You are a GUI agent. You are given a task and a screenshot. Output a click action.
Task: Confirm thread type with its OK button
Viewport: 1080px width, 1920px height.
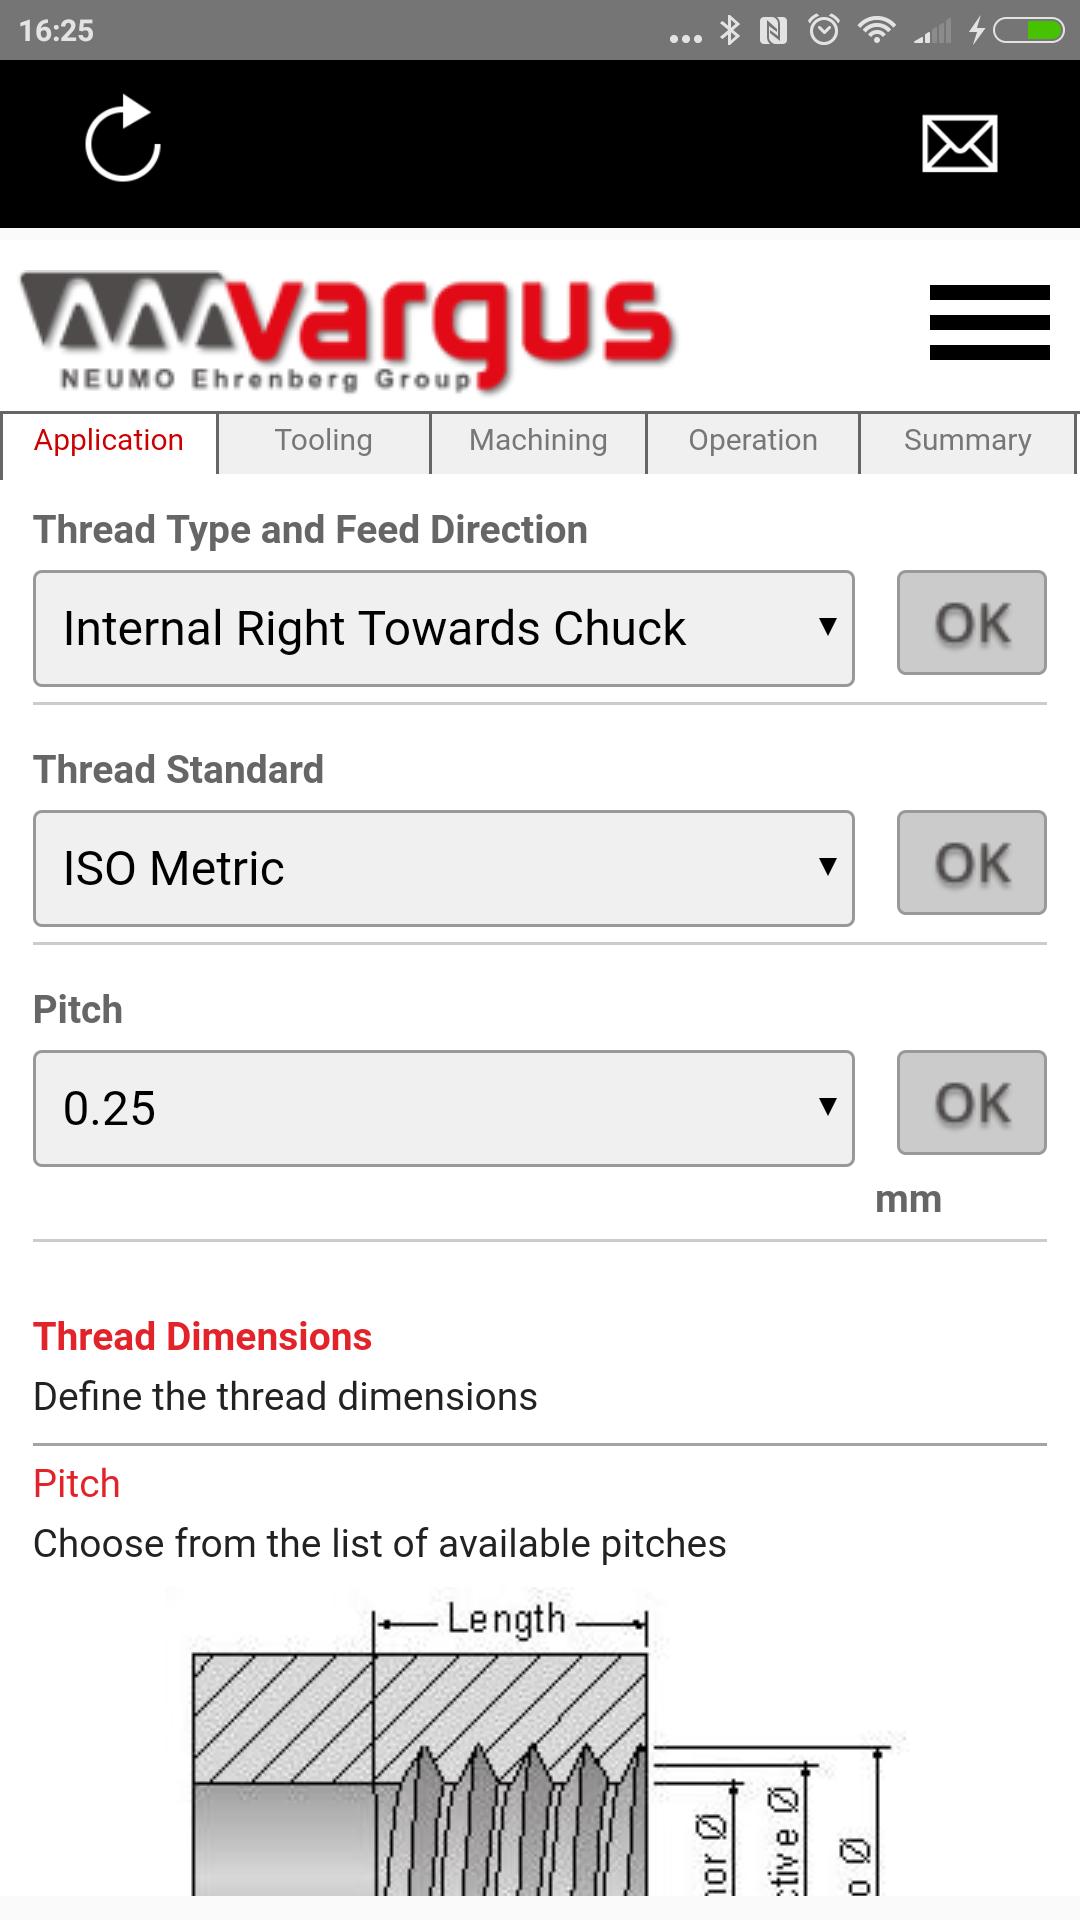click(972, 622)
